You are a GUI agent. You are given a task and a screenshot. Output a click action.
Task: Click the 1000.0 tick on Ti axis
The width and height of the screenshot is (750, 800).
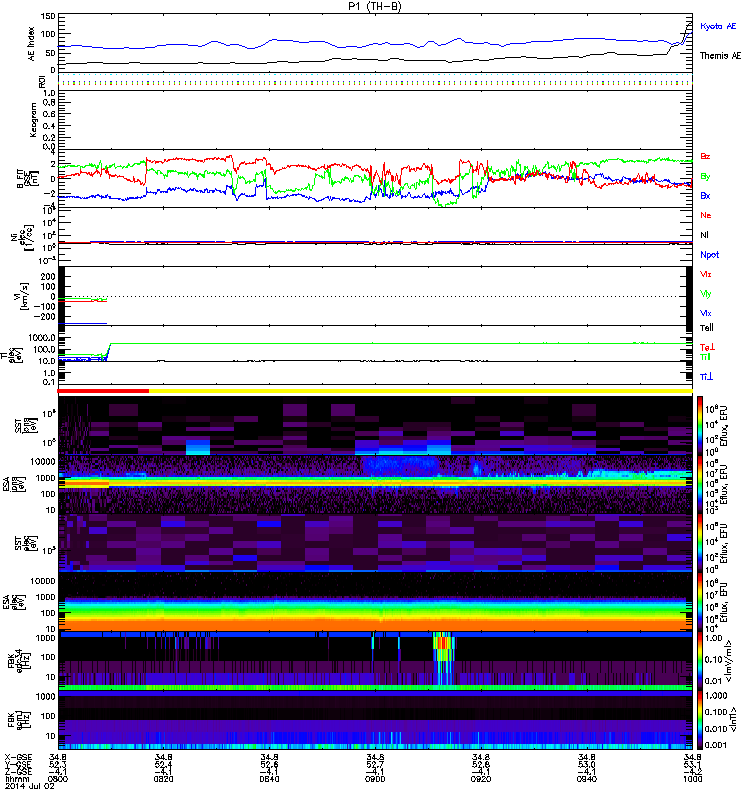pos(41,338)
